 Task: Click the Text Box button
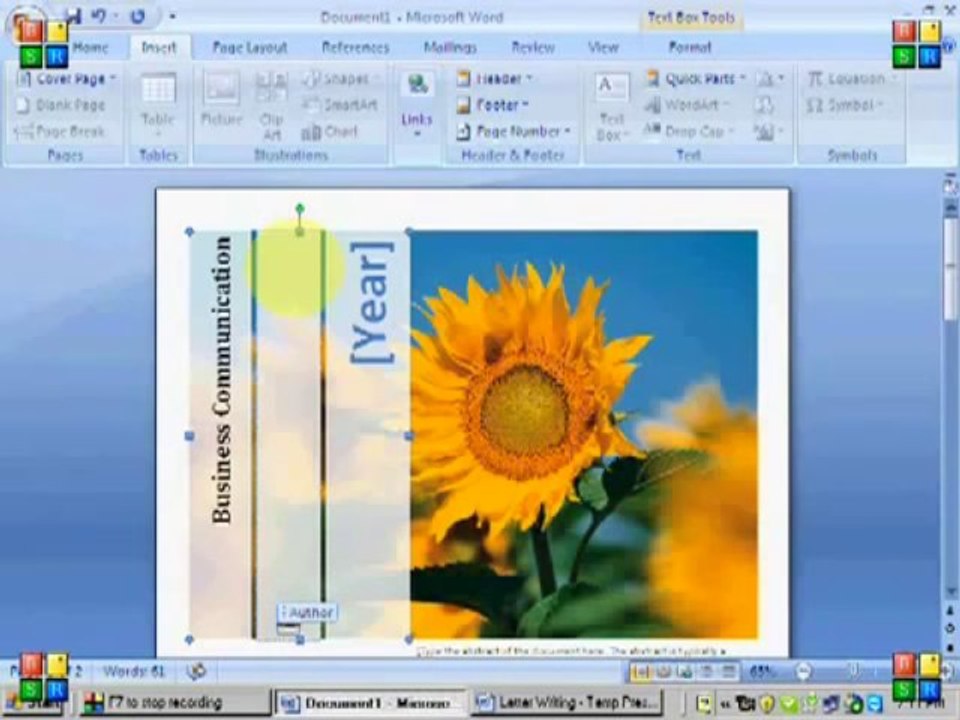(611, 107)
